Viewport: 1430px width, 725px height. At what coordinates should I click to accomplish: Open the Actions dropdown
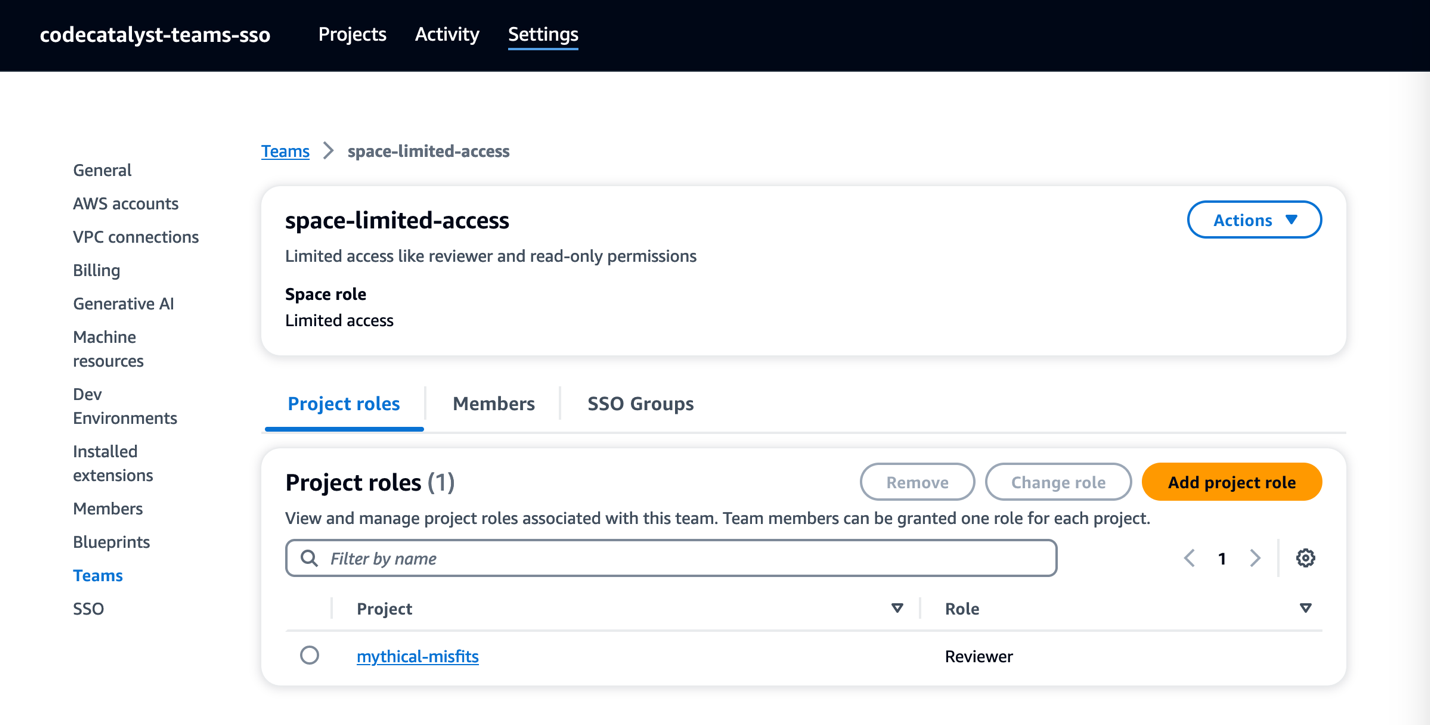click(1254, 220)
